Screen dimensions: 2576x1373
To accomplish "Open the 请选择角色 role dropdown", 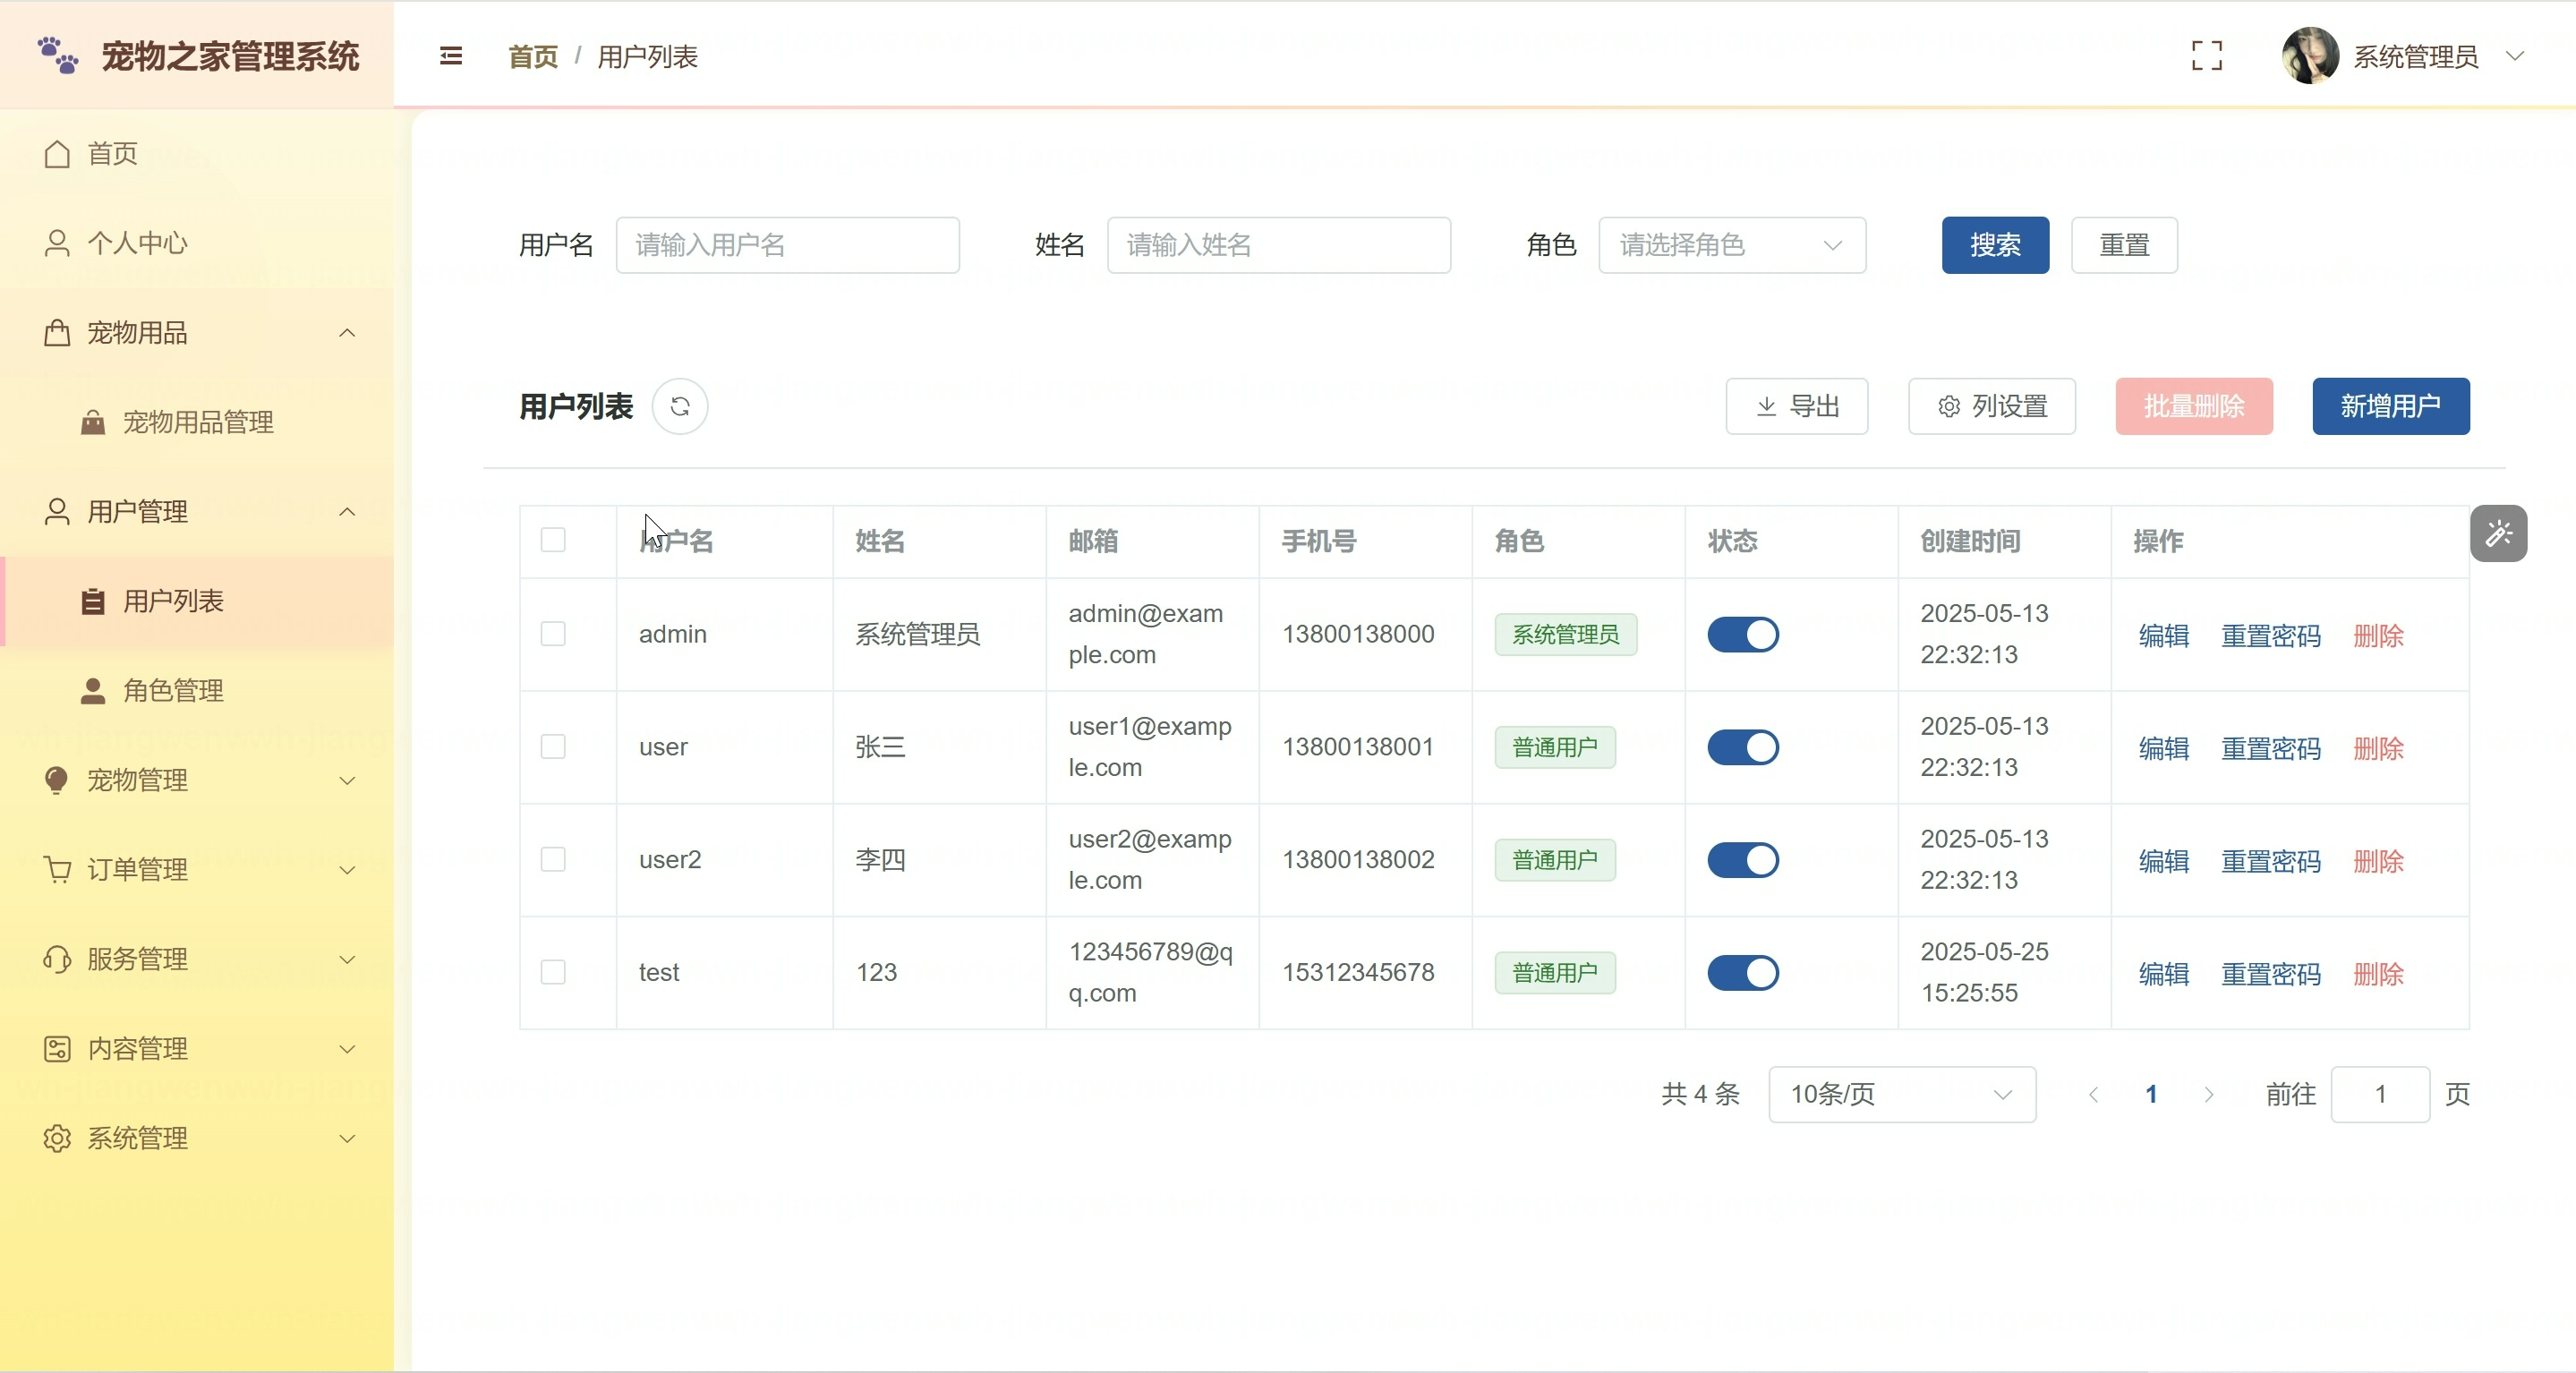I will point(1731,245).
